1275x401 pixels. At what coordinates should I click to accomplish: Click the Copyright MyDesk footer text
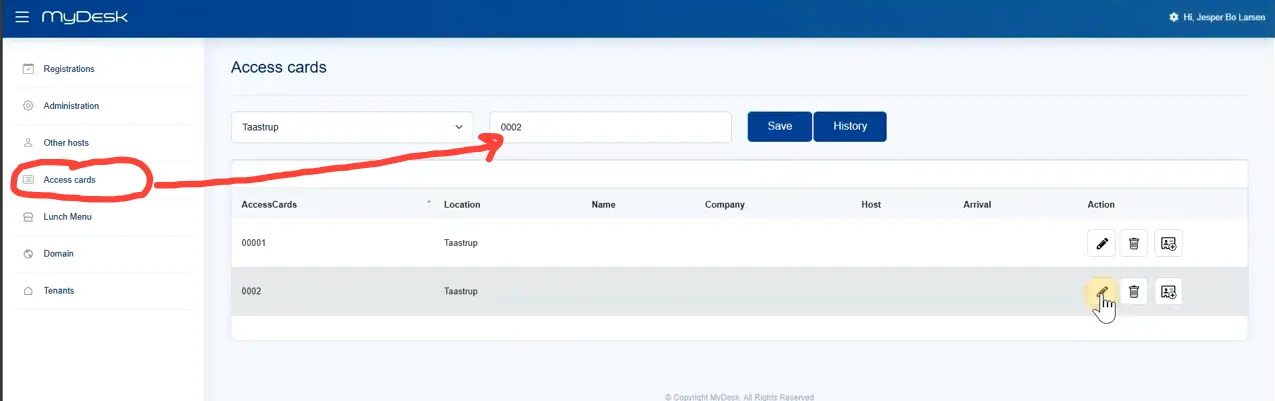tap(739, 397)
